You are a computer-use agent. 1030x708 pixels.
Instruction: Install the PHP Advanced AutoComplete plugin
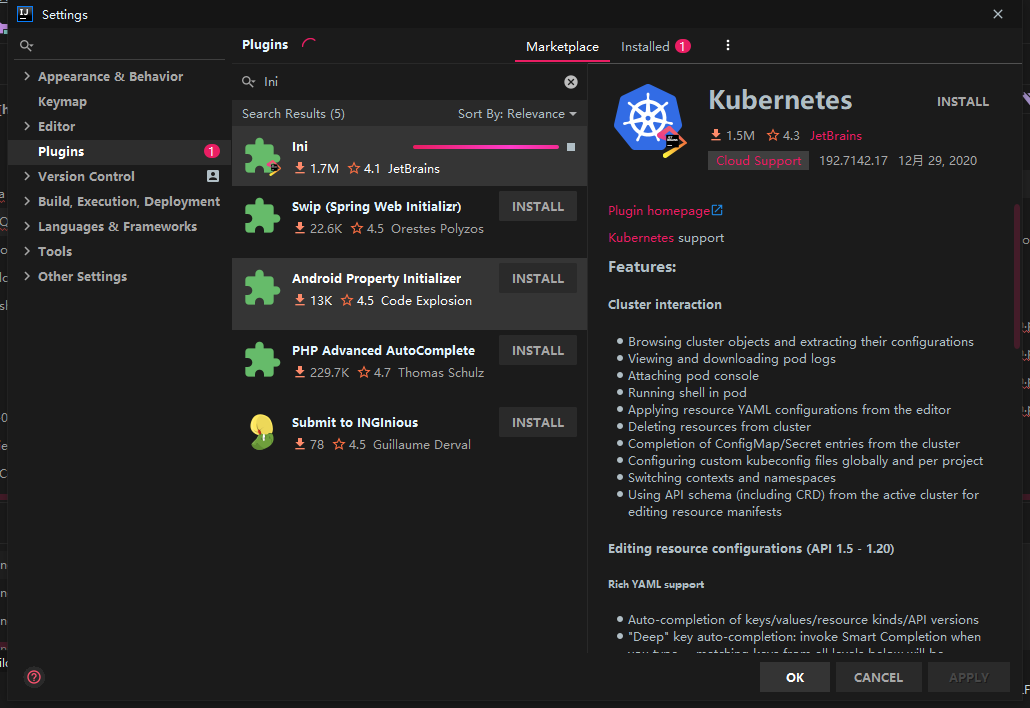coord(538,350)
